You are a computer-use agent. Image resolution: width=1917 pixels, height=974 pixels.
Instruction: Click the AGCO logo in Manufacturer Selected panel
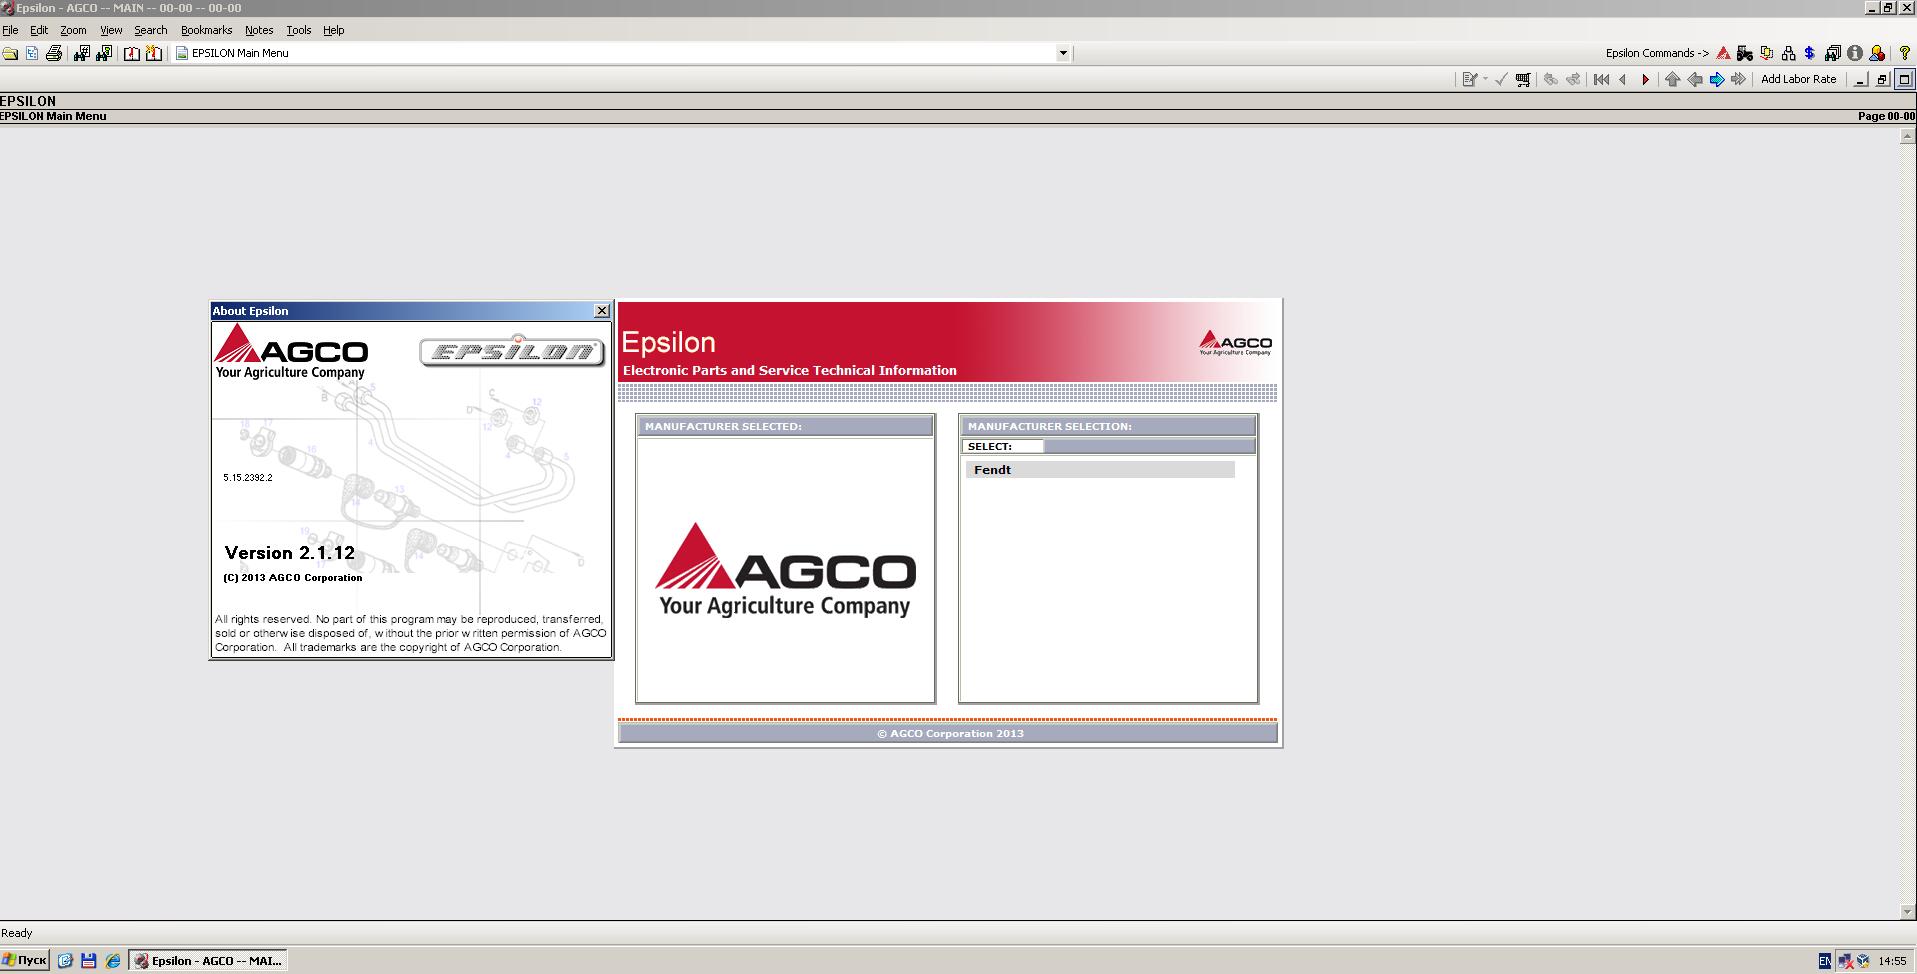tap(785, 569)
